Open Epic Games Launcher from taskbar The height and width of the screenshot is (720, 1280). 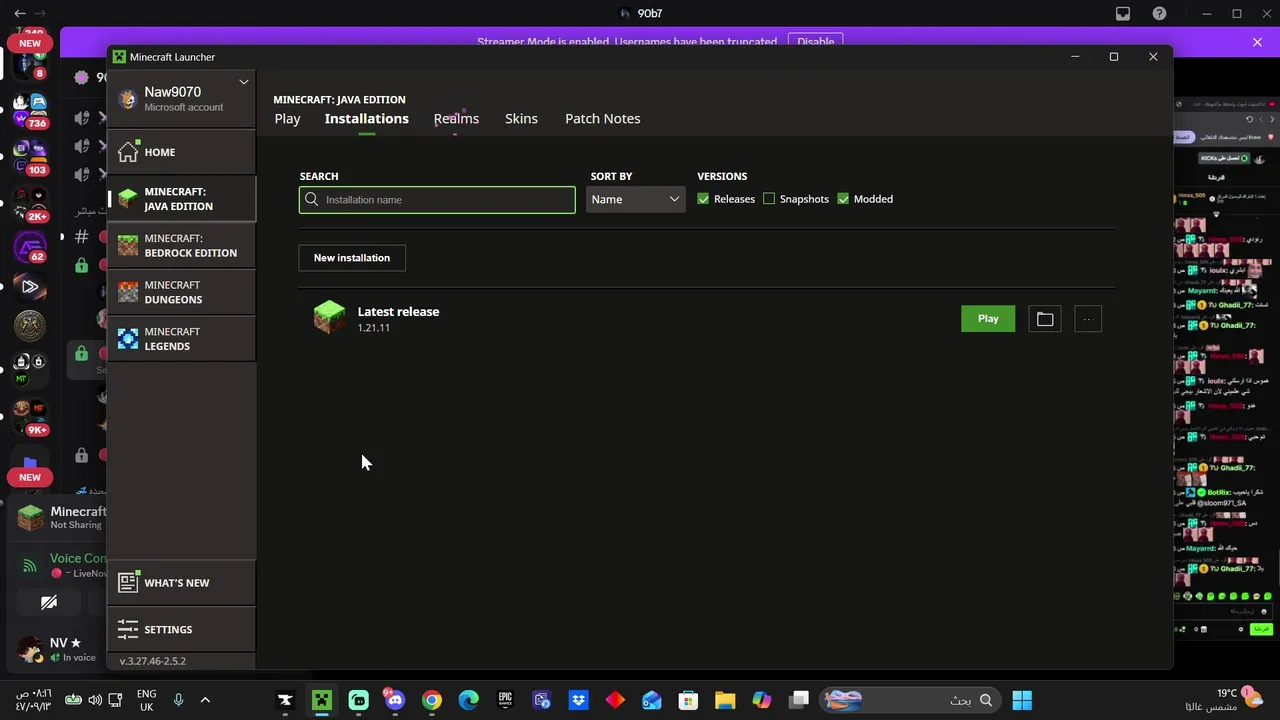[x=505, y=700]
